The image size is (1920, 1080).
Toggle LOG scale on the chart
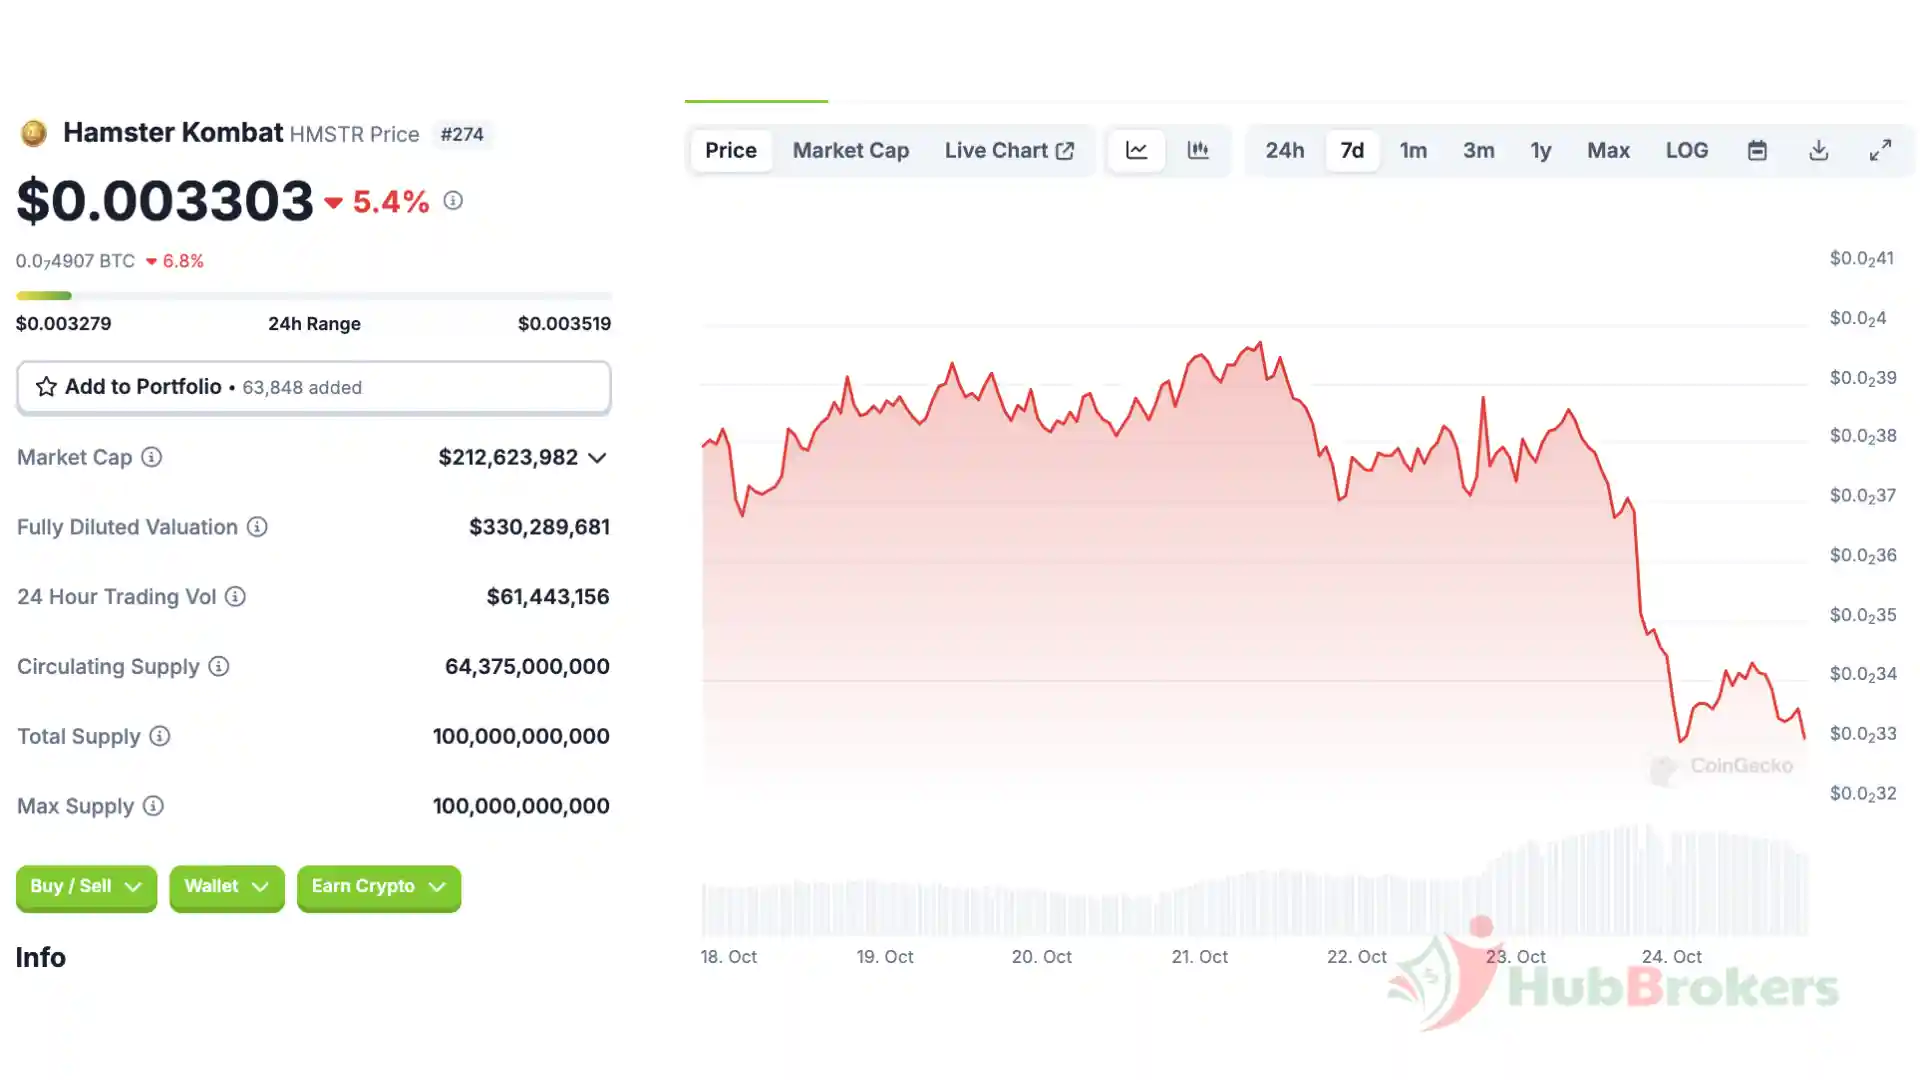click(1686, 151)
